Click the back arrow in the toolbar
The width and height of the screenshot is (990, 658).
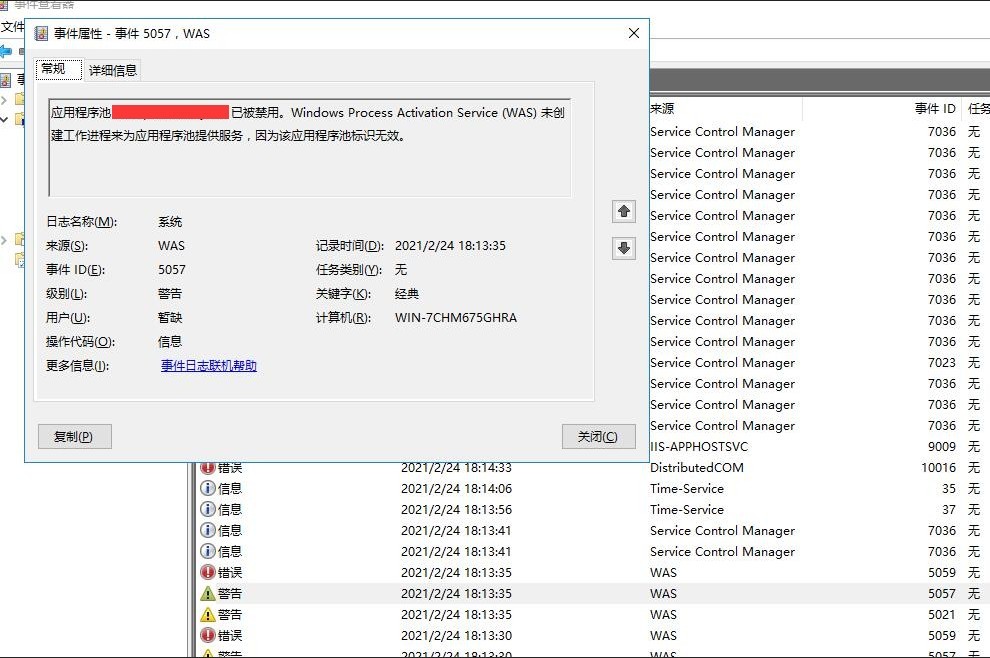click(6, 51)
